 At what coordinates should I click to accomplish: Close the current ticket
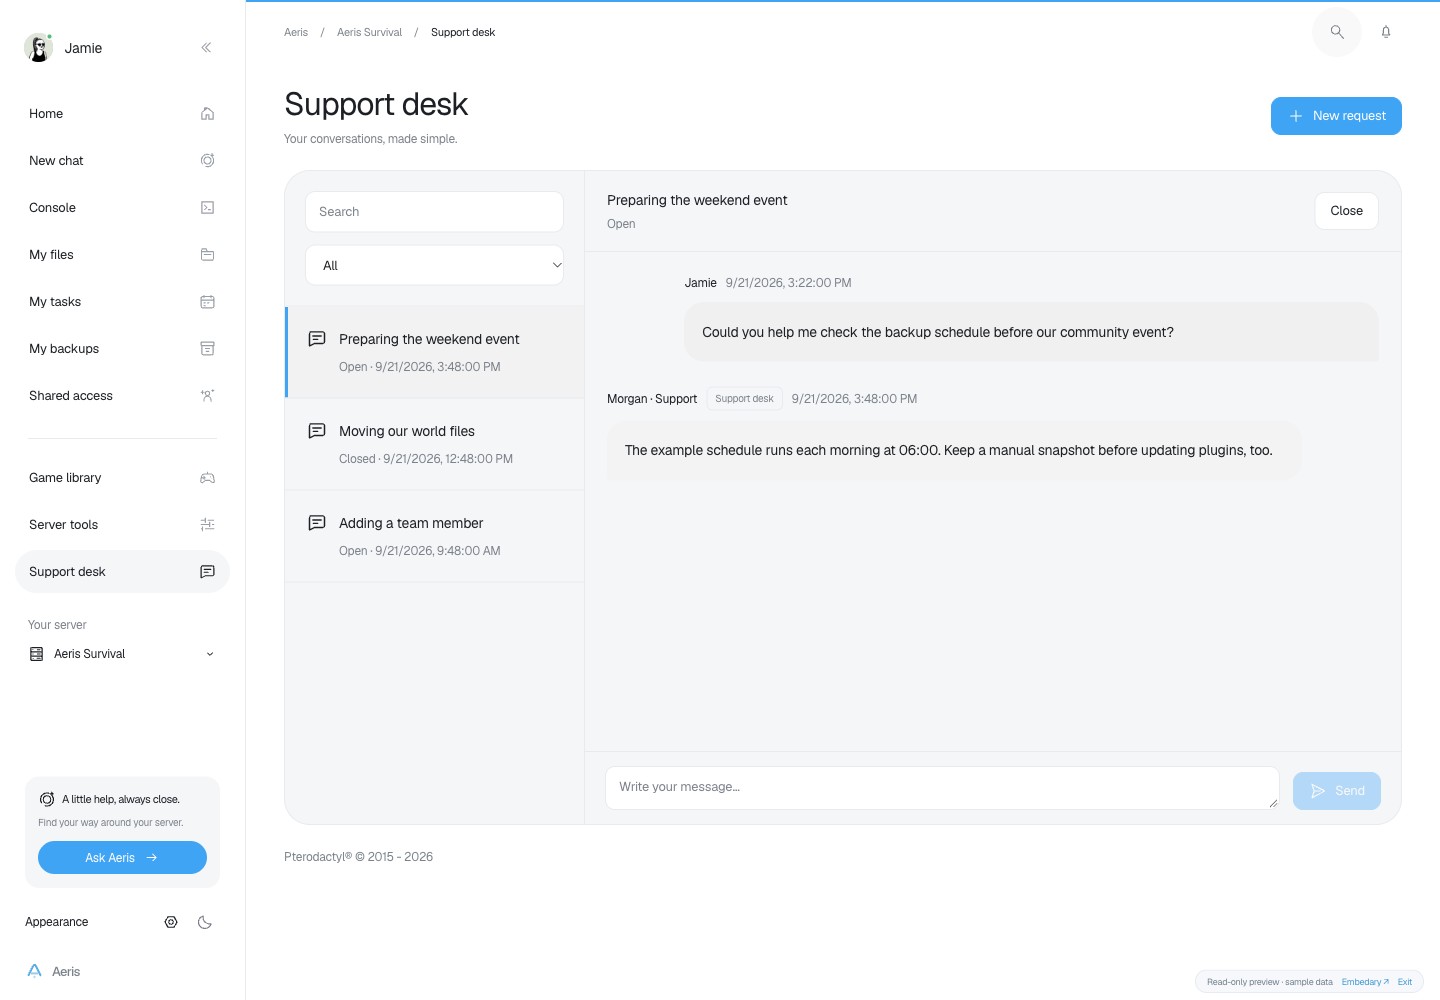[1346, 211]
